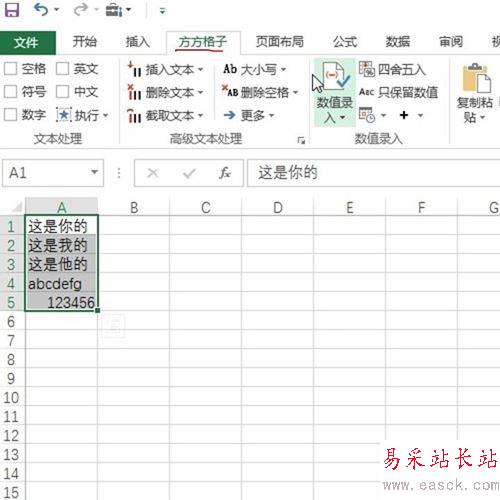Click cell A2 containing 这是我的
This screenshot has width=500, height=500.
[x=61, y=245]
